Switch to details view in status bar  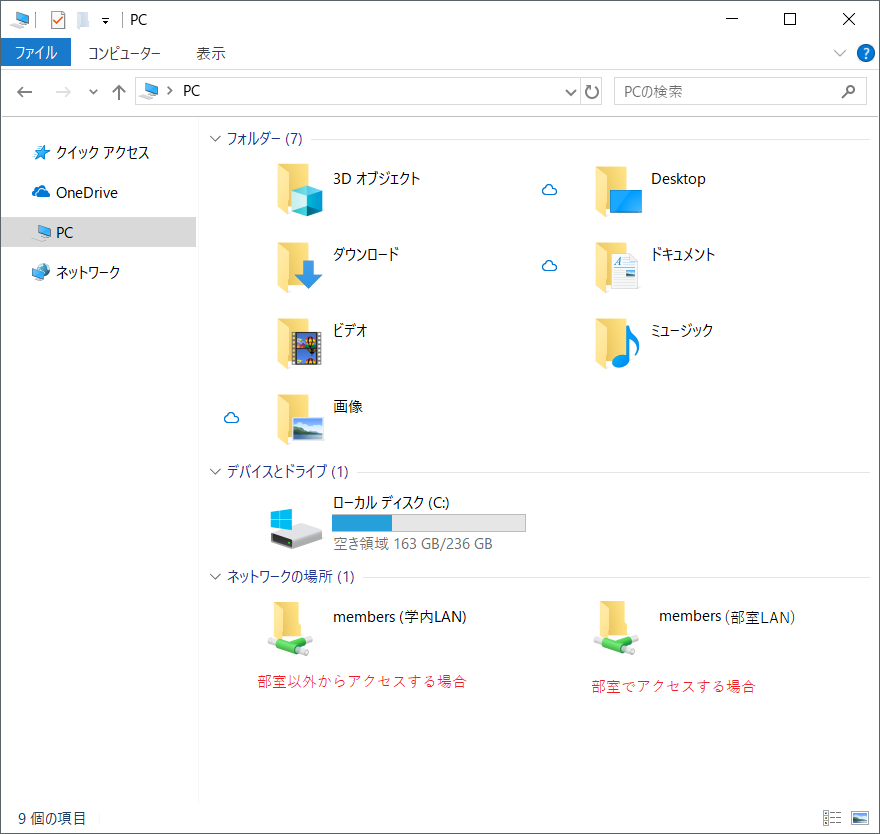coord(832,818)
